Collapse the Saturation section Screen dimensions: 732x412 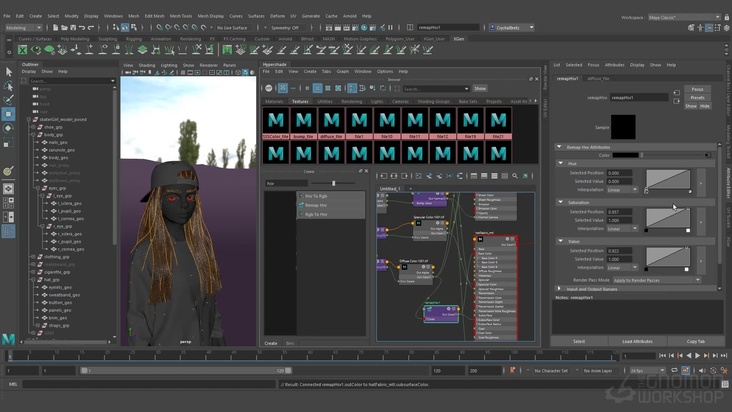(561, 203)
